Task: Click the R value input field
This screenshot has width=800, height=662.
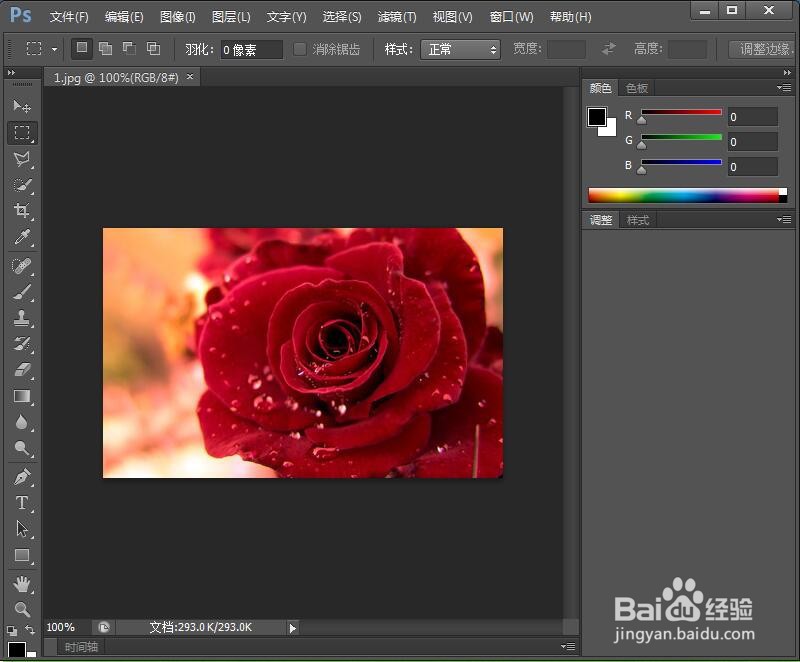Action: point(753,117)
